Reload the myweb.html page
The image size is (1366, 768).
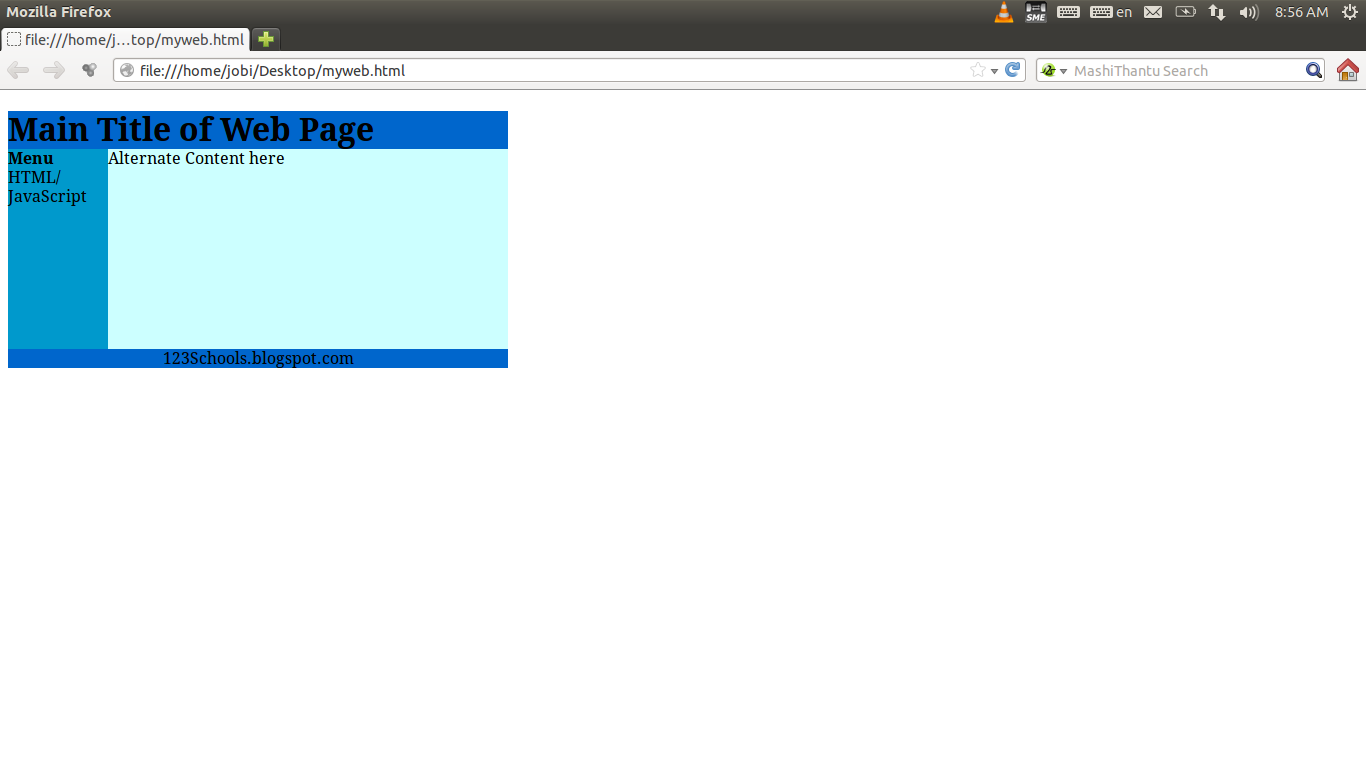1011,70
